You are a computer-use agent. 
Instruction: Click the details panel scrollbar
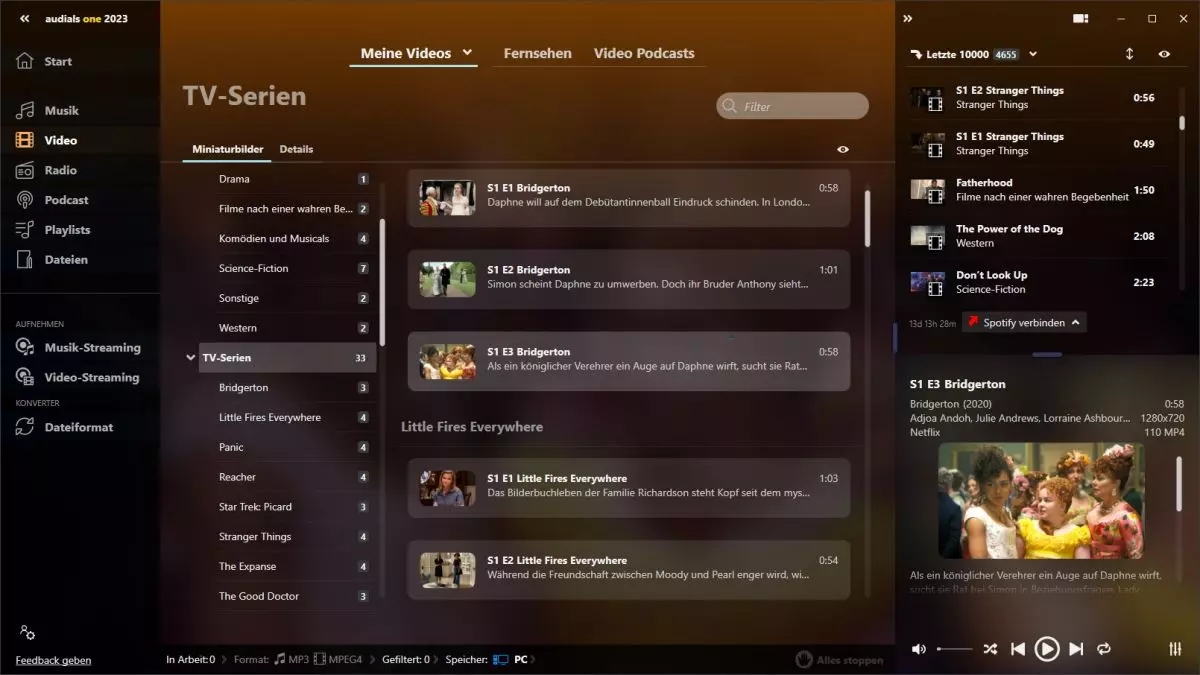1179,484
